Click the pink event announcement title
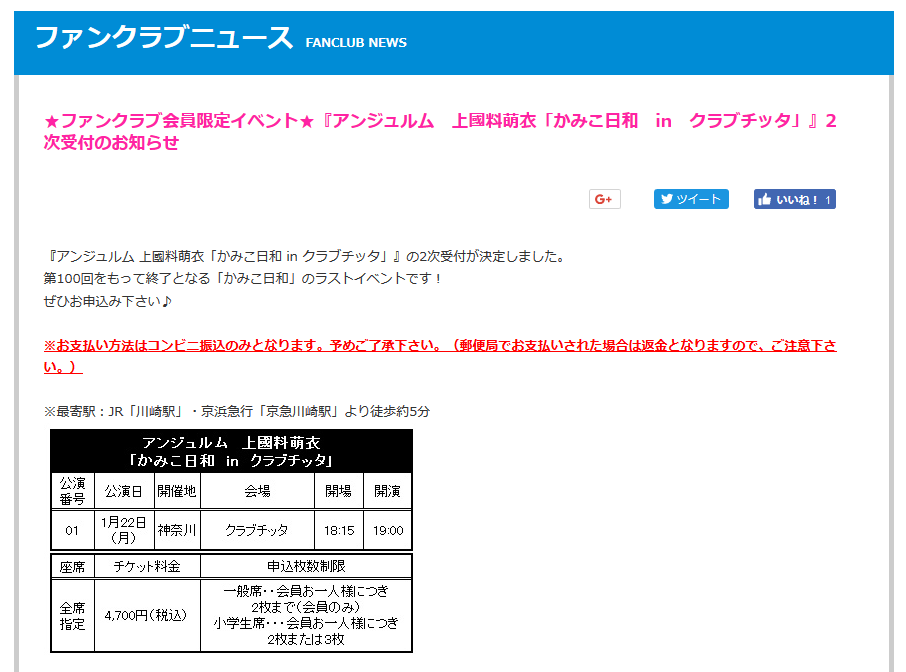The width and height of the screenshot is (906, 672). coord(440,132)
